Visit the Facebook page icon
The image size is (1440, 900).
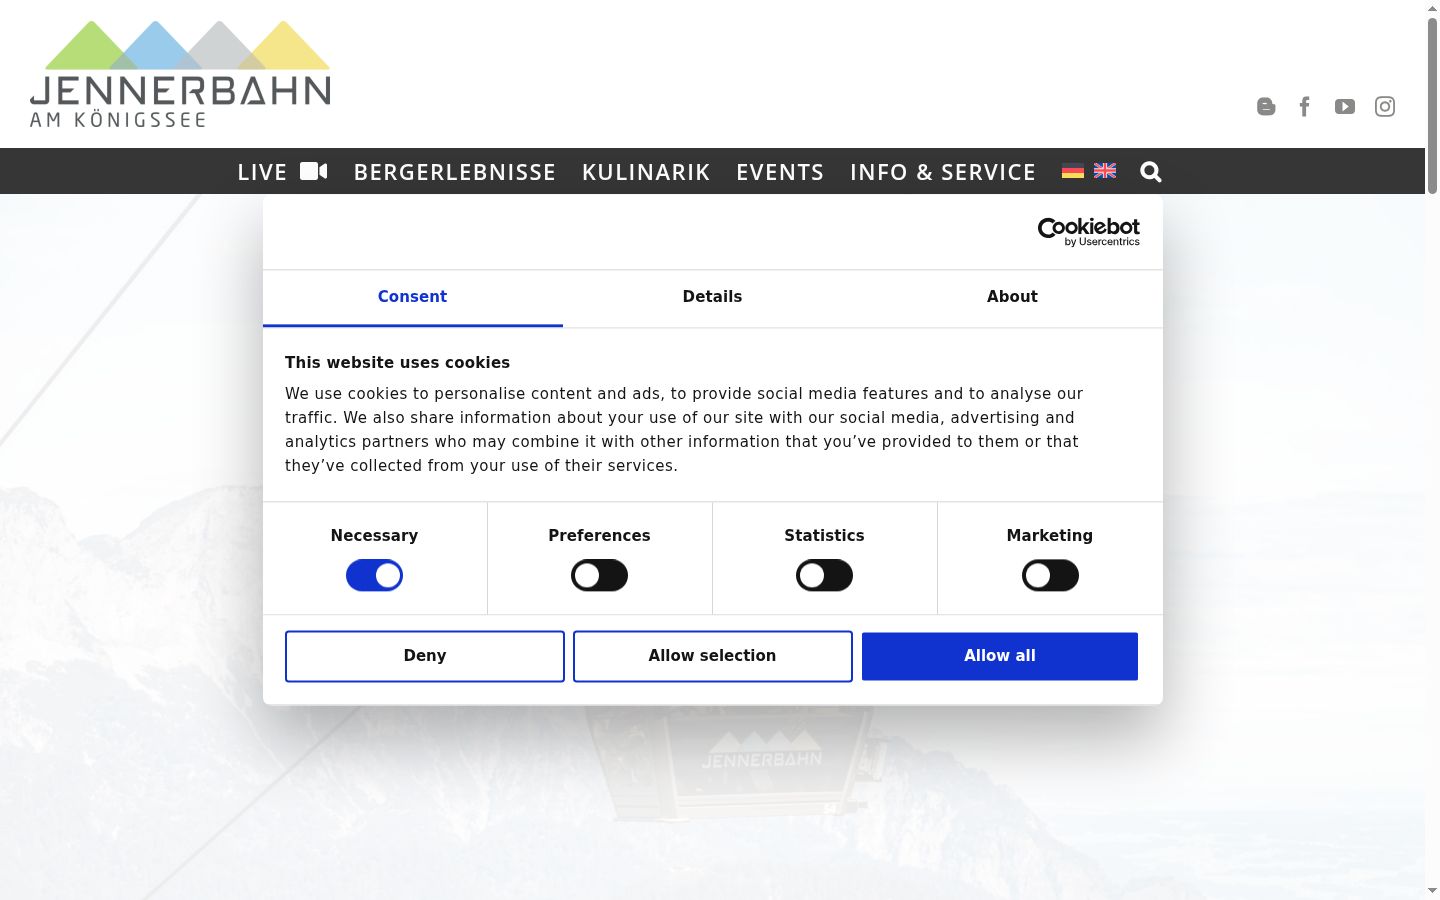(1305, 106)
